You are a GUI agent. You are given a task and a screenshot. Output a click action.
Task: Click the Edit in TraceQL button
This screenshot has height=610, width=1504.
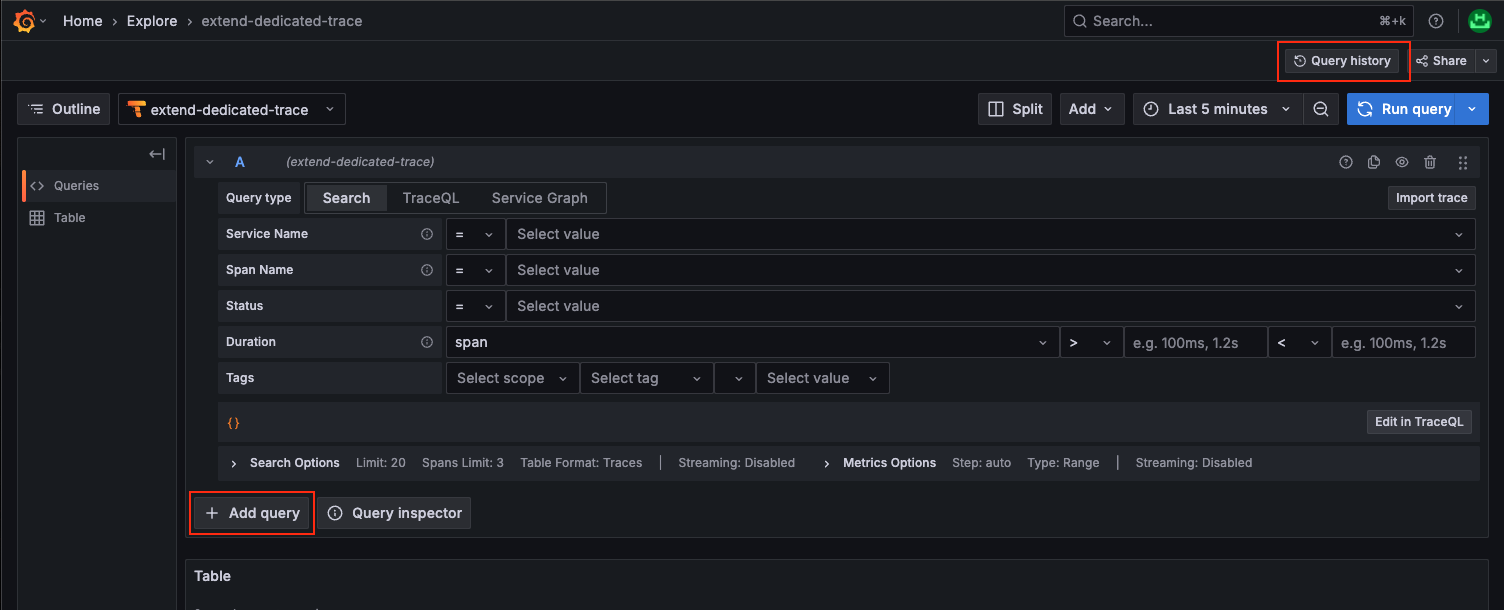[x=1418, y=422]
